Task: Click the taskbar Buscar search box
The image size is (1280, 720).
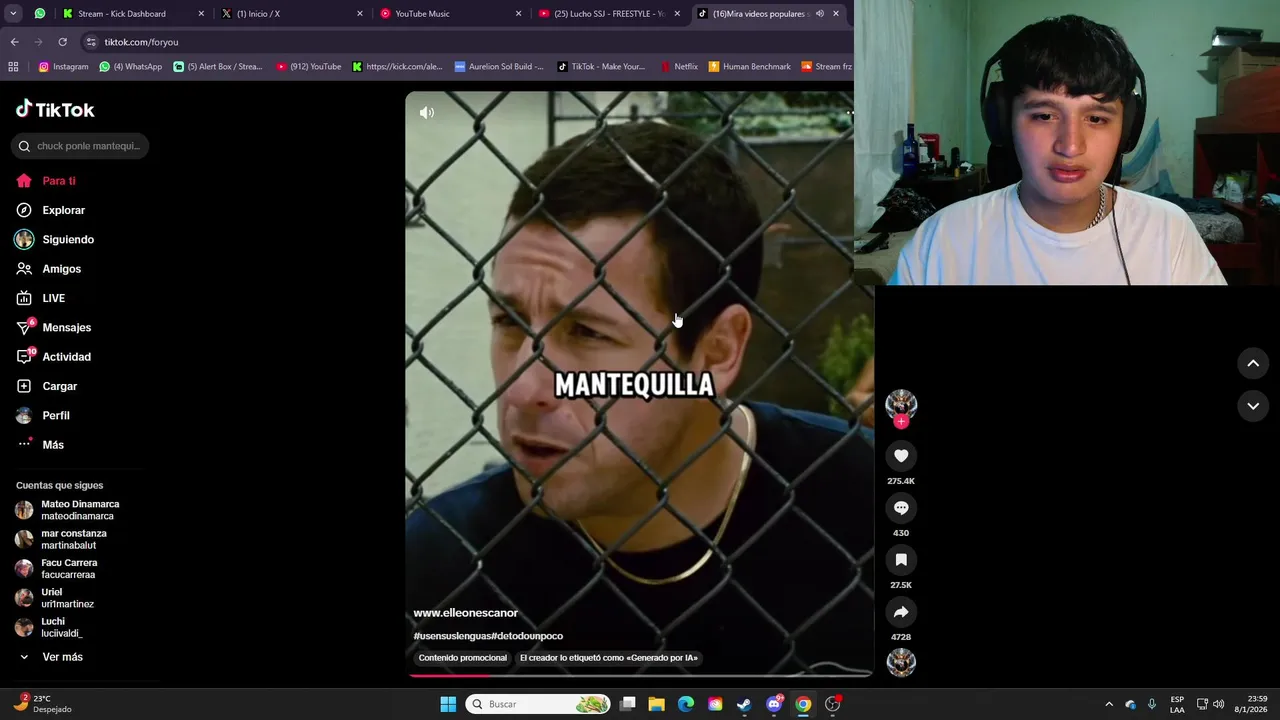Action: [539, 704]
